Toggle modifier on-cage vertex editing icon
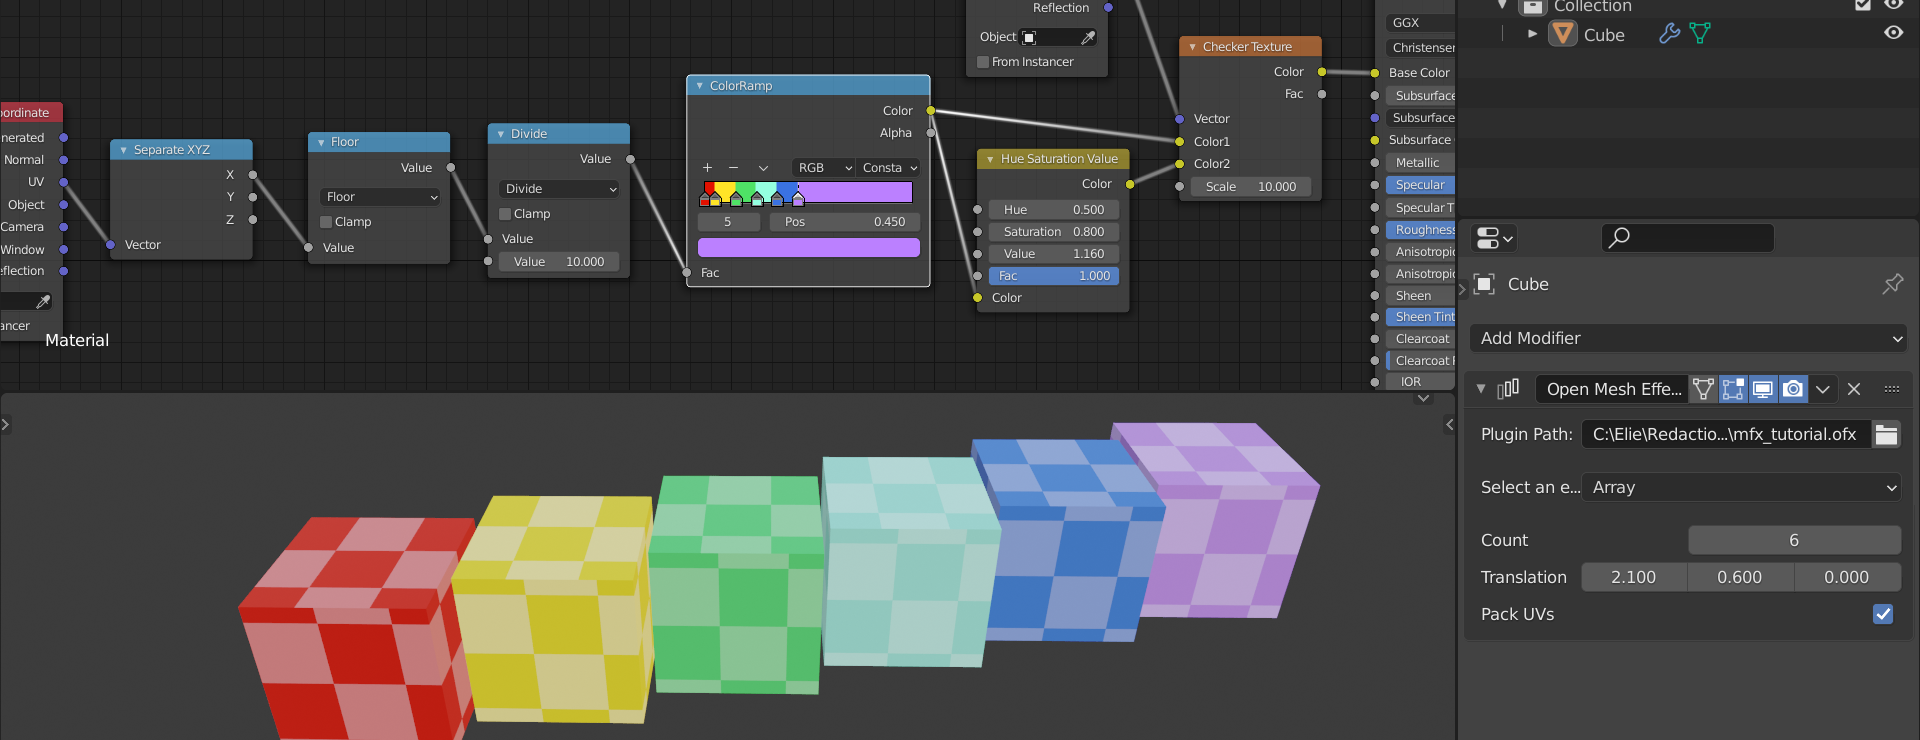1920x740 pixels. [x=1703, y=389]
